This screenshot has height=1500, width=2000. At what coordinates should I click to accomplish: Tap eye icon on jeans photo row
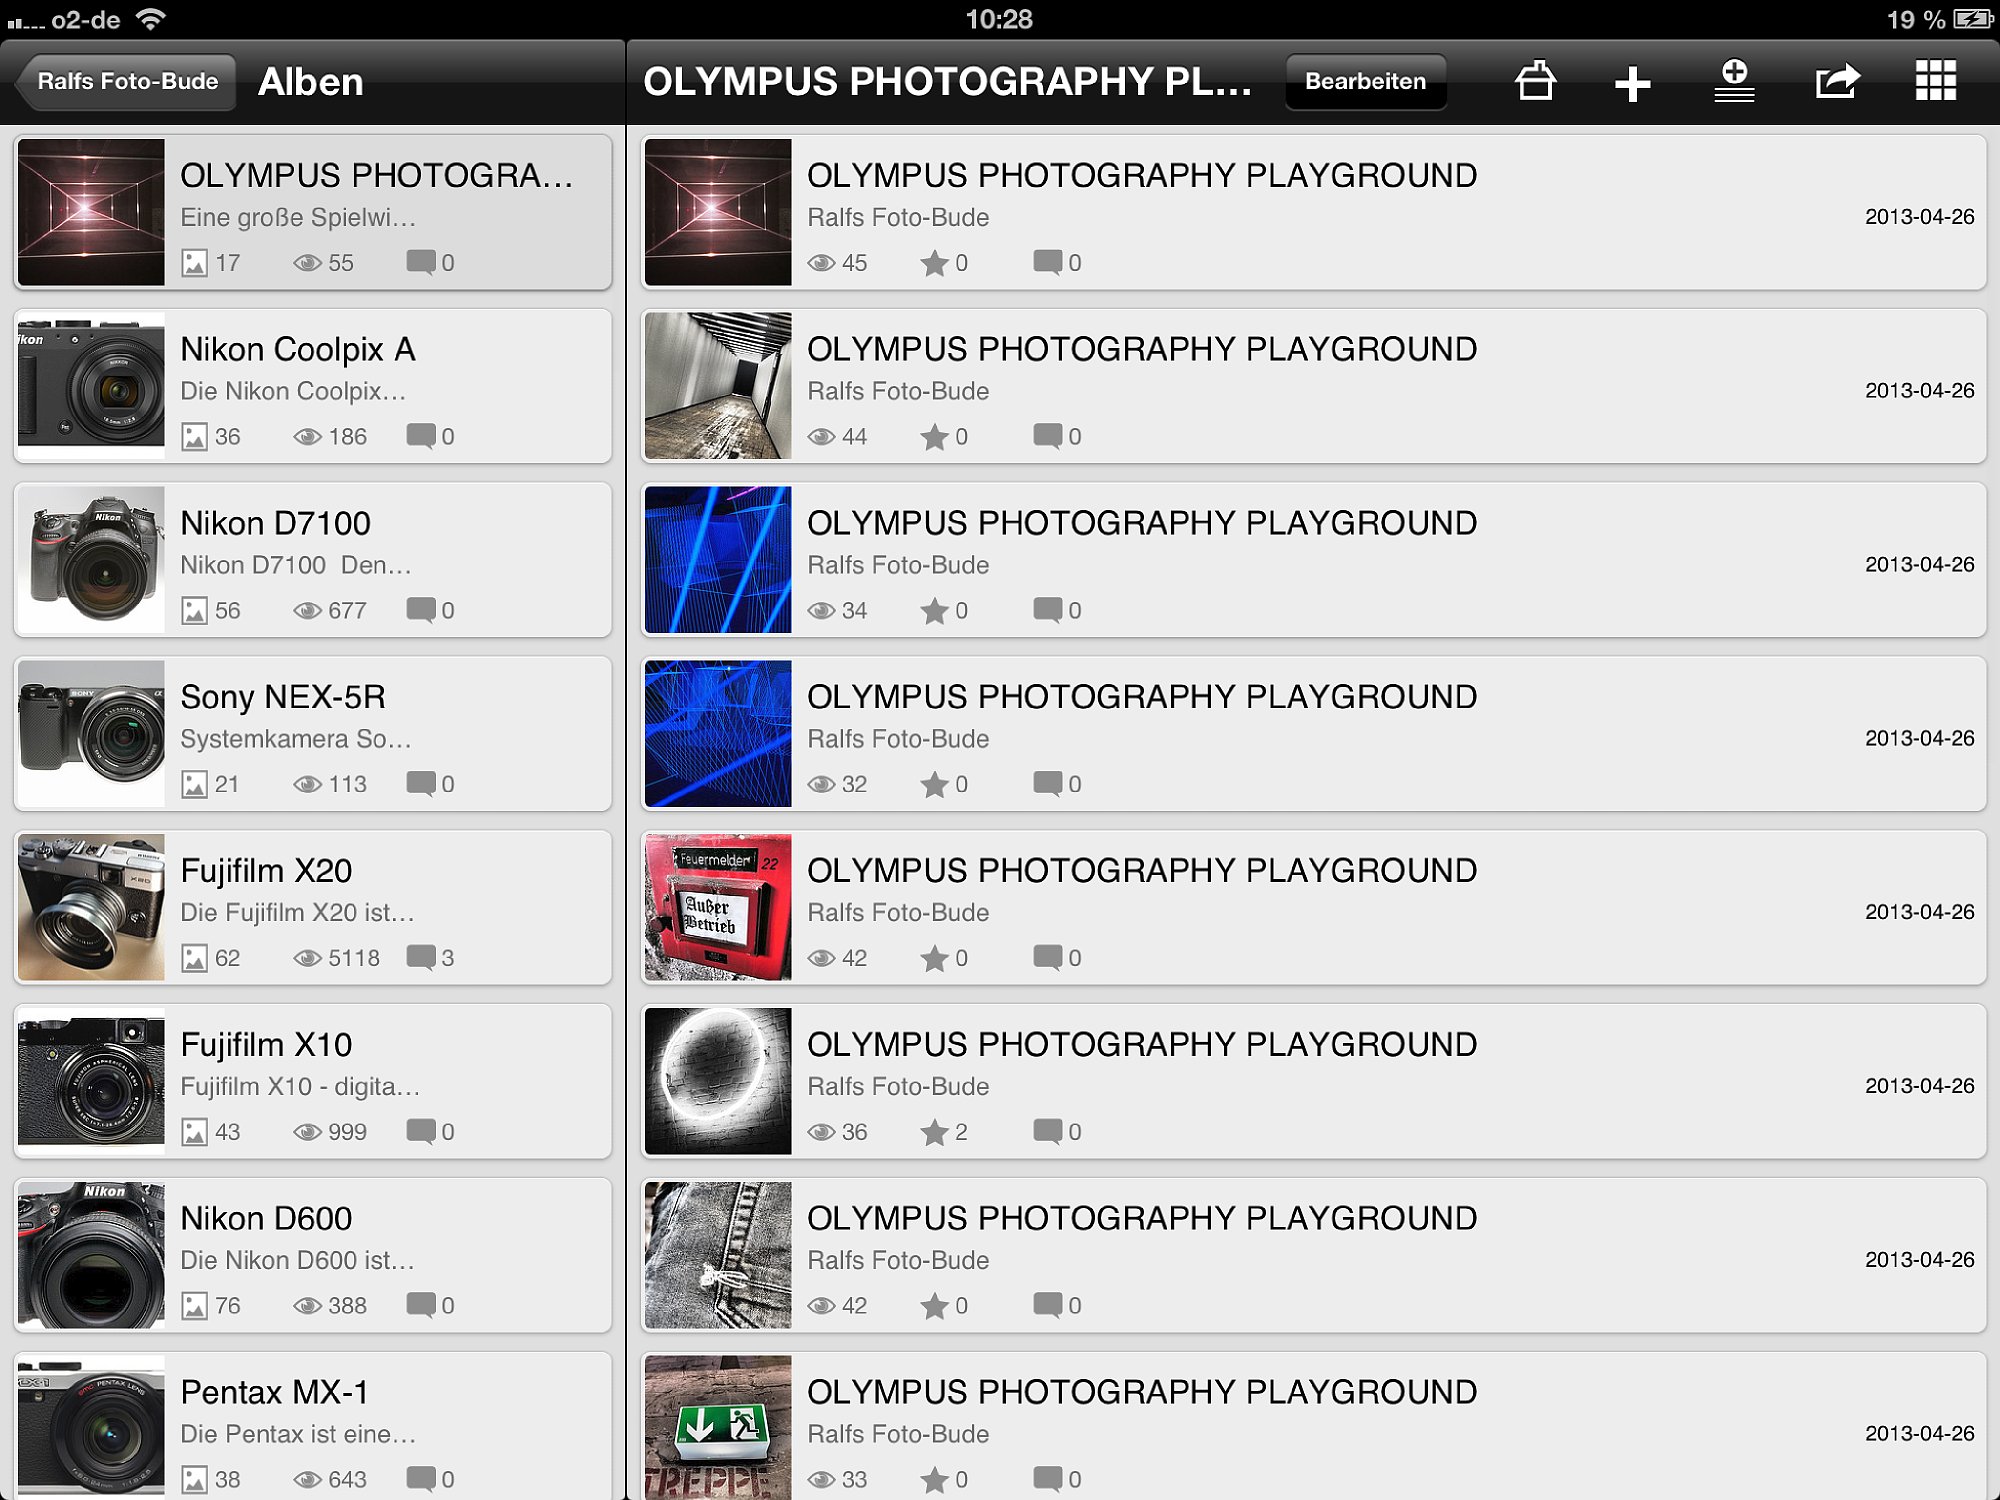pyautogui.click(x=821, y=1306)
